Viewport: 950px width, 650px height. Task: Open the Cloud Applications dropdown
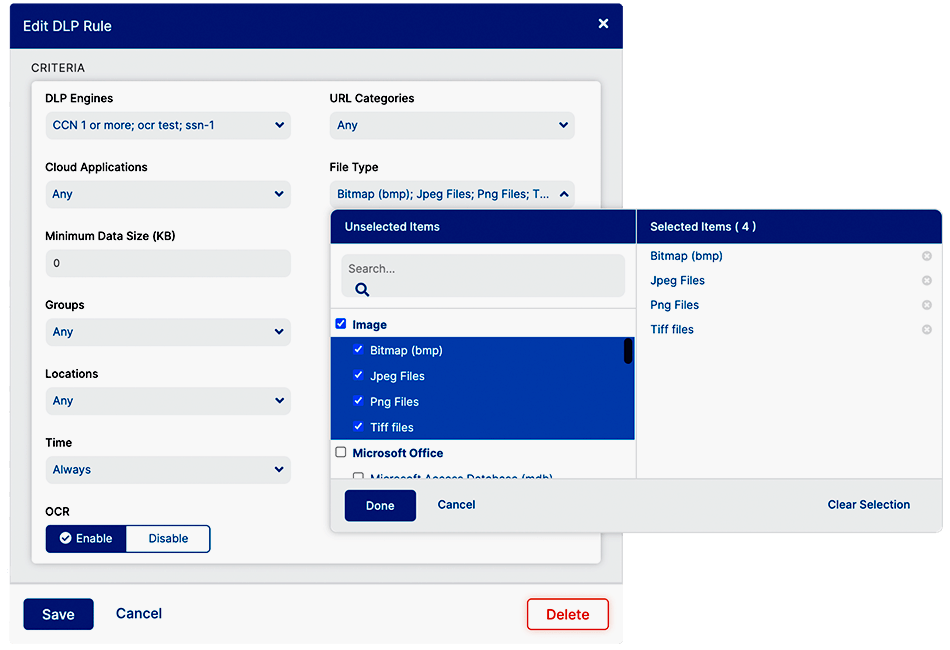click(x=168, y=194)
